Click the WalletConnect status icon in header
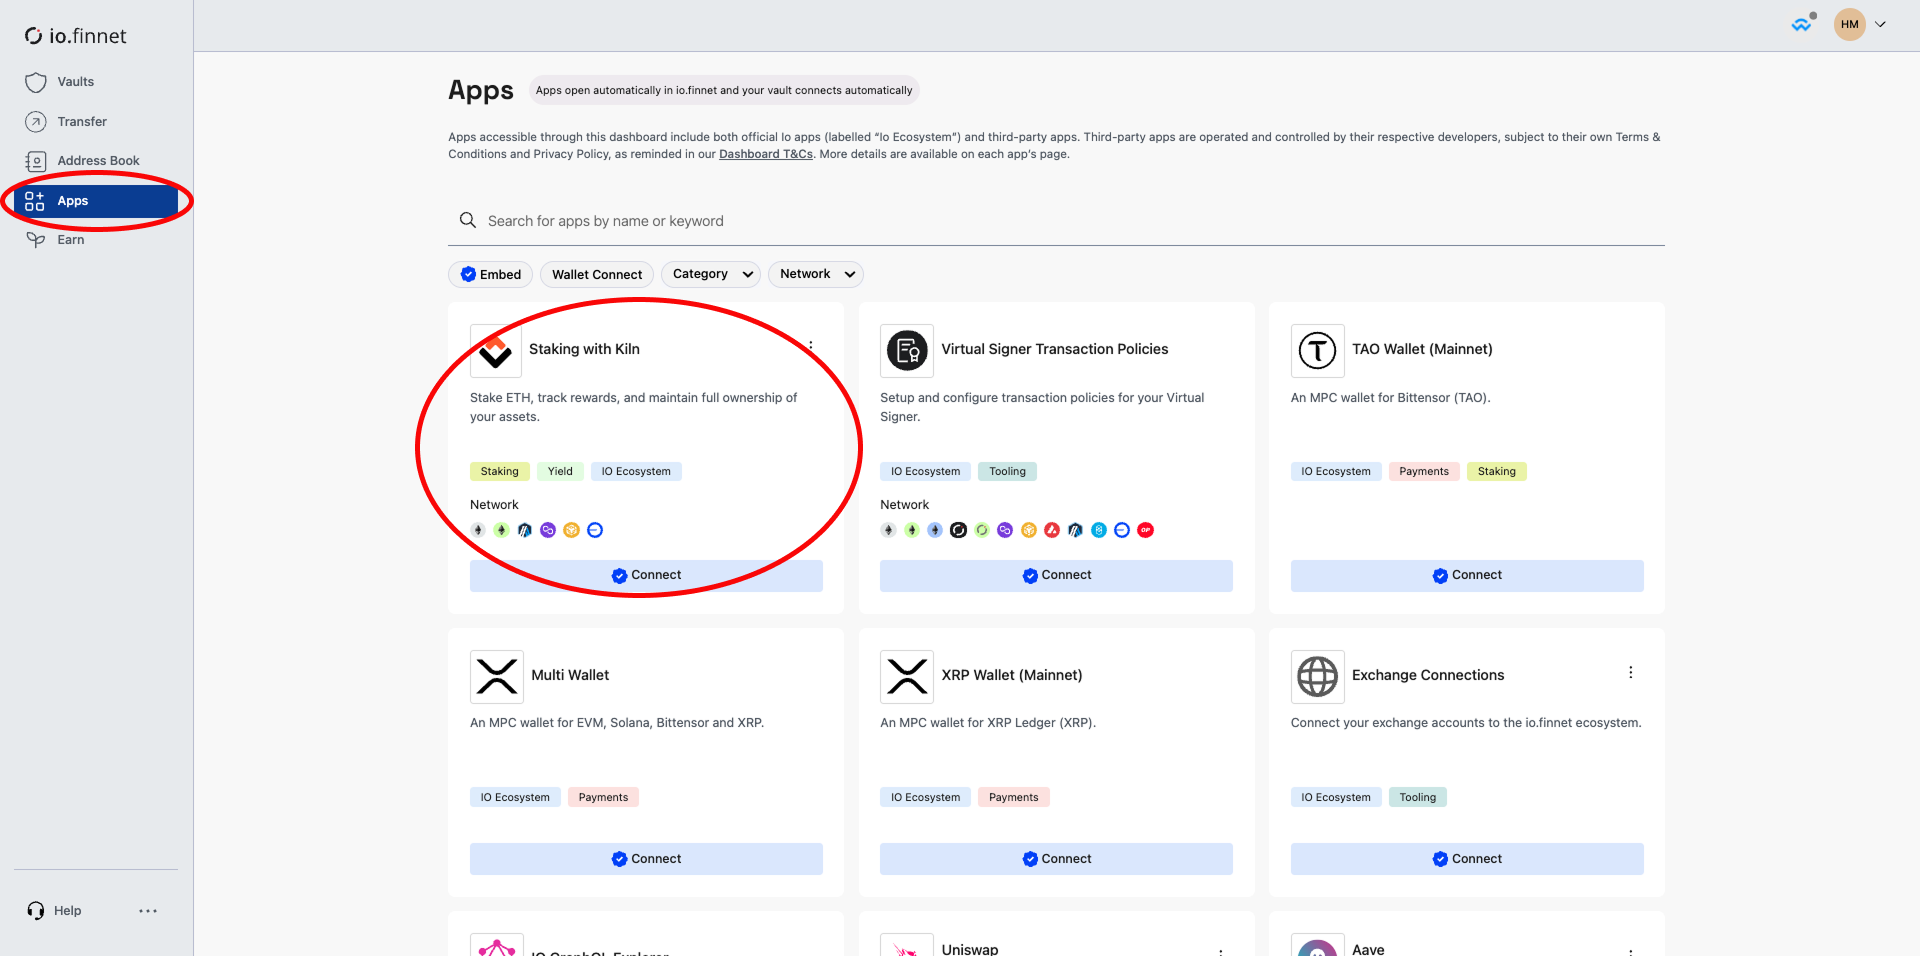The width and height of the screenshot is (1920, 956). (1803, 24)
